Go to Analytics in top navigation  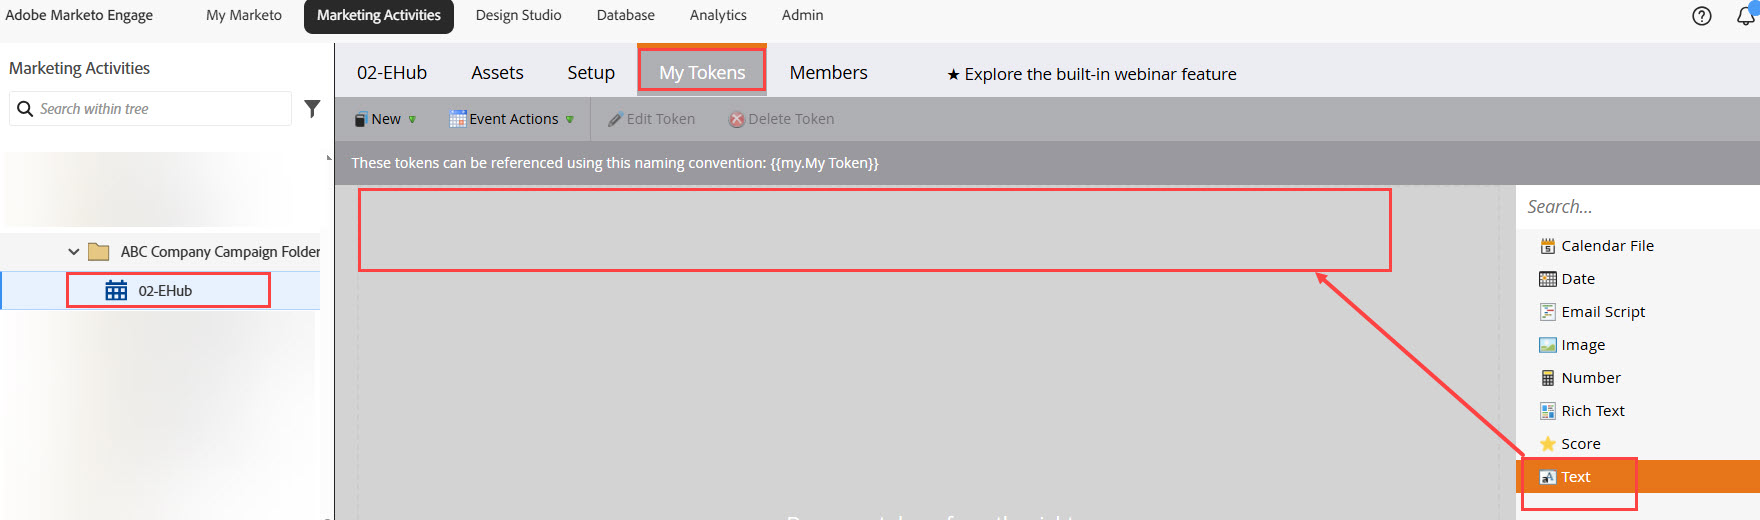coord(718,15)
